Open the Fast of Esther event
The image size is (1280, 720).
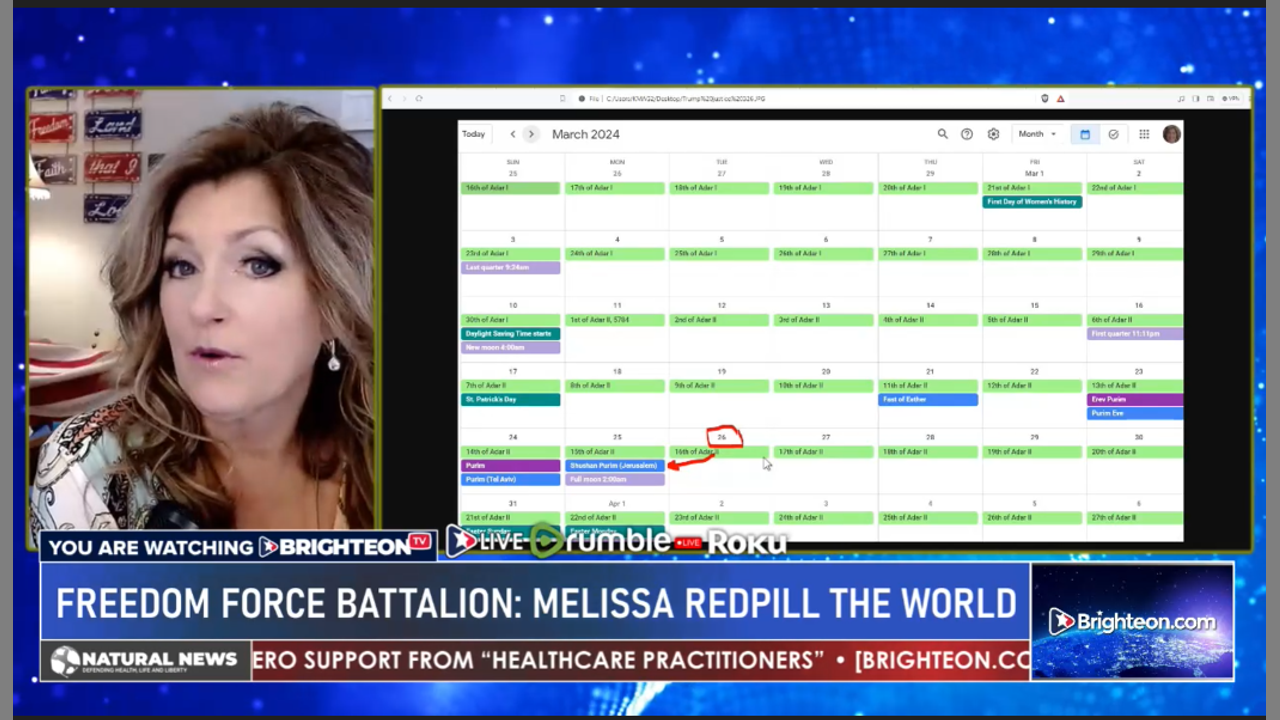(928, 400)
